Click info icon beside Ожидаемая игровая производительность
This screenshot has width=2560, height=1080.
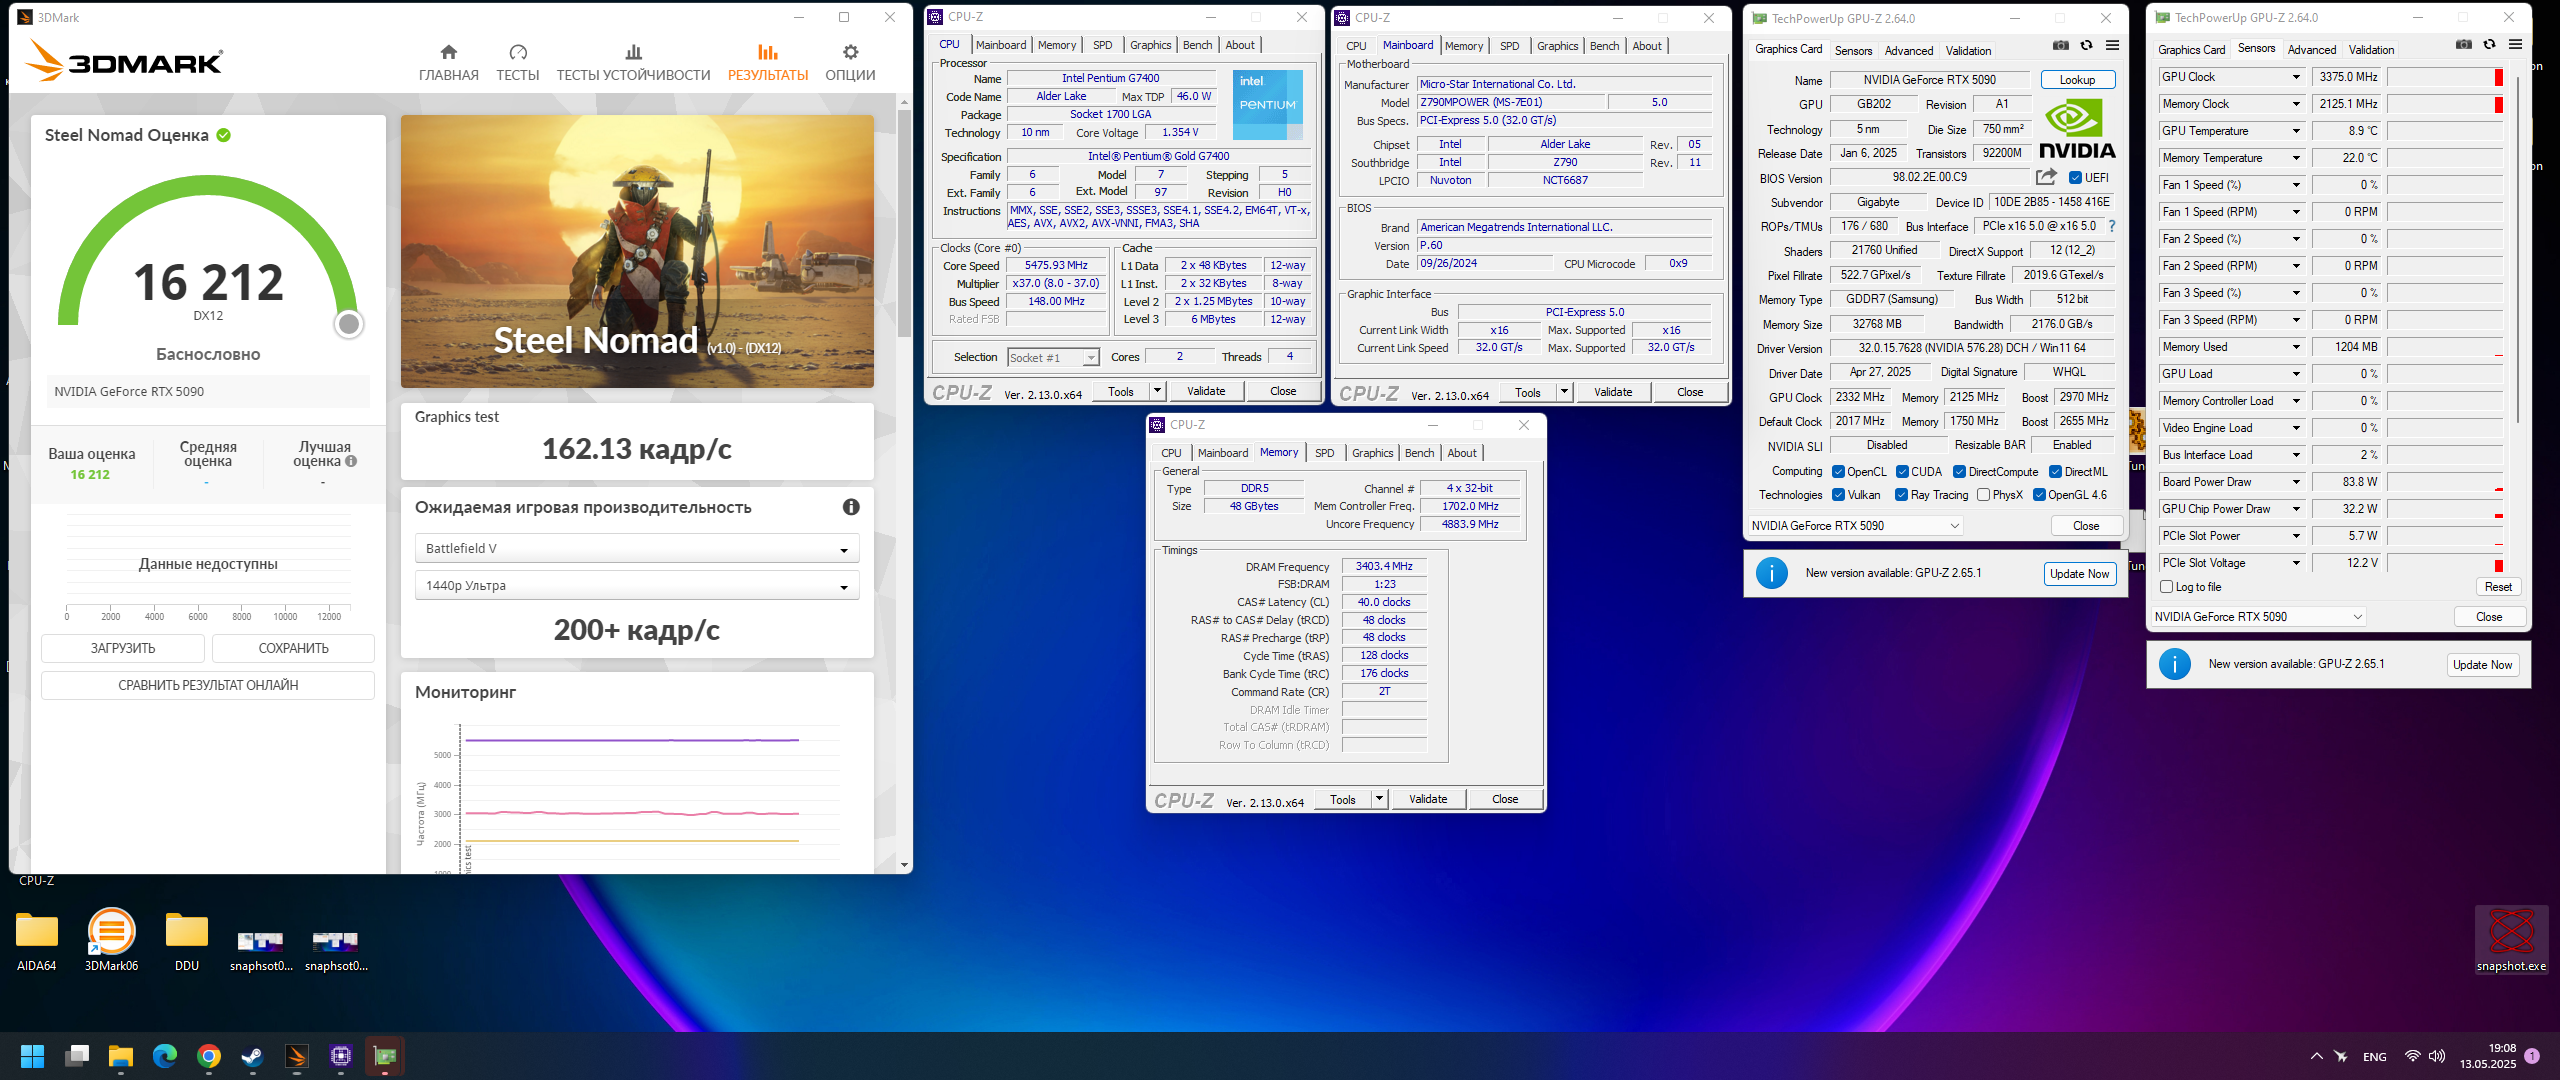[851, 507]
